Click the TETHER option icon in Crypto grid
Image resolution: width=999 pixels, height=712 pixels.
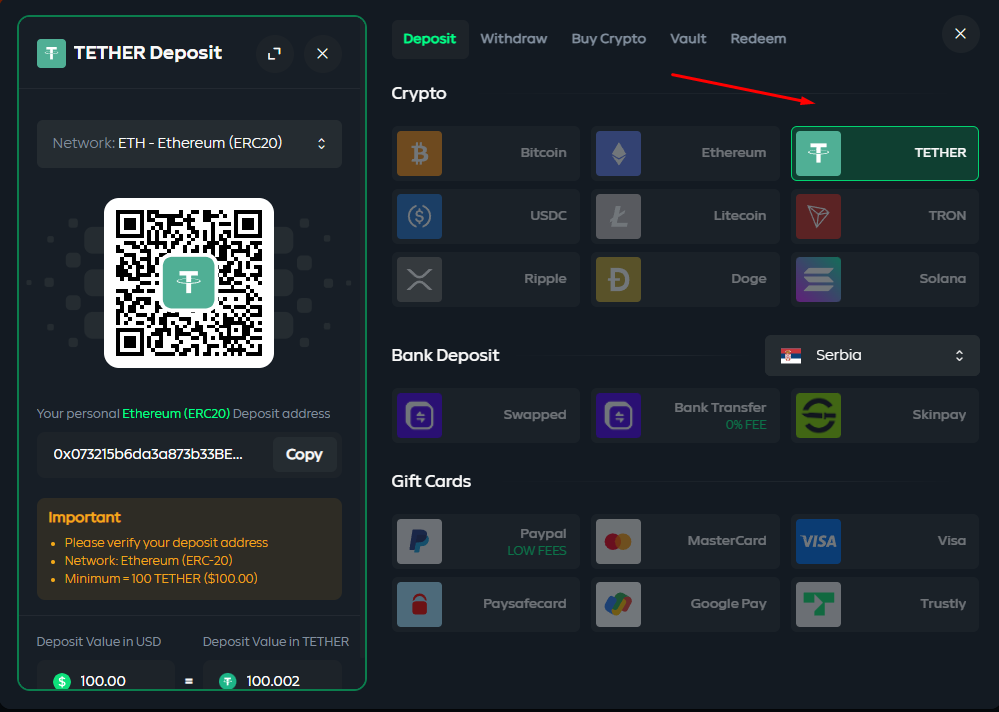tap(818, 153)
